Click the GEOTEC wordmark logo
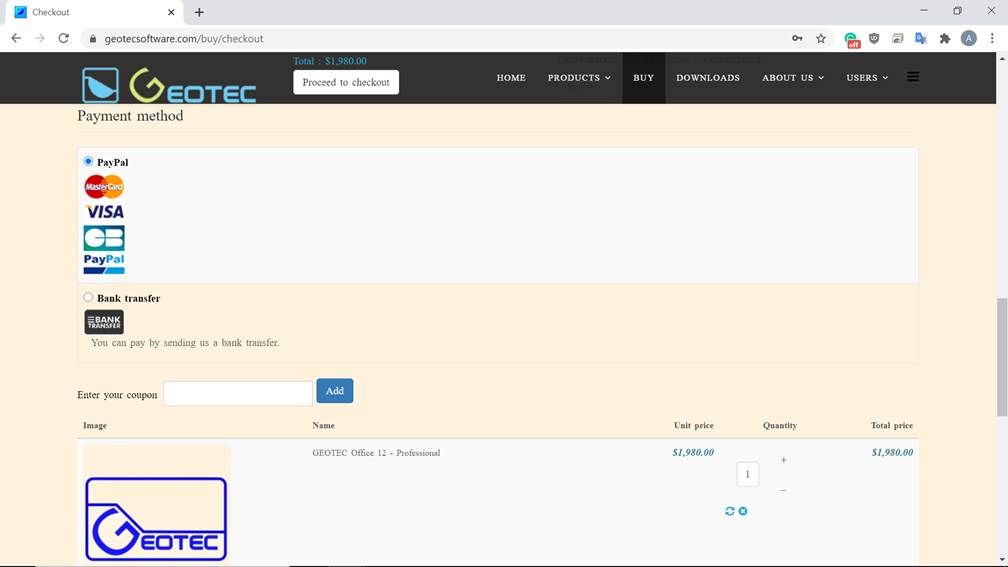 [193, 86]
